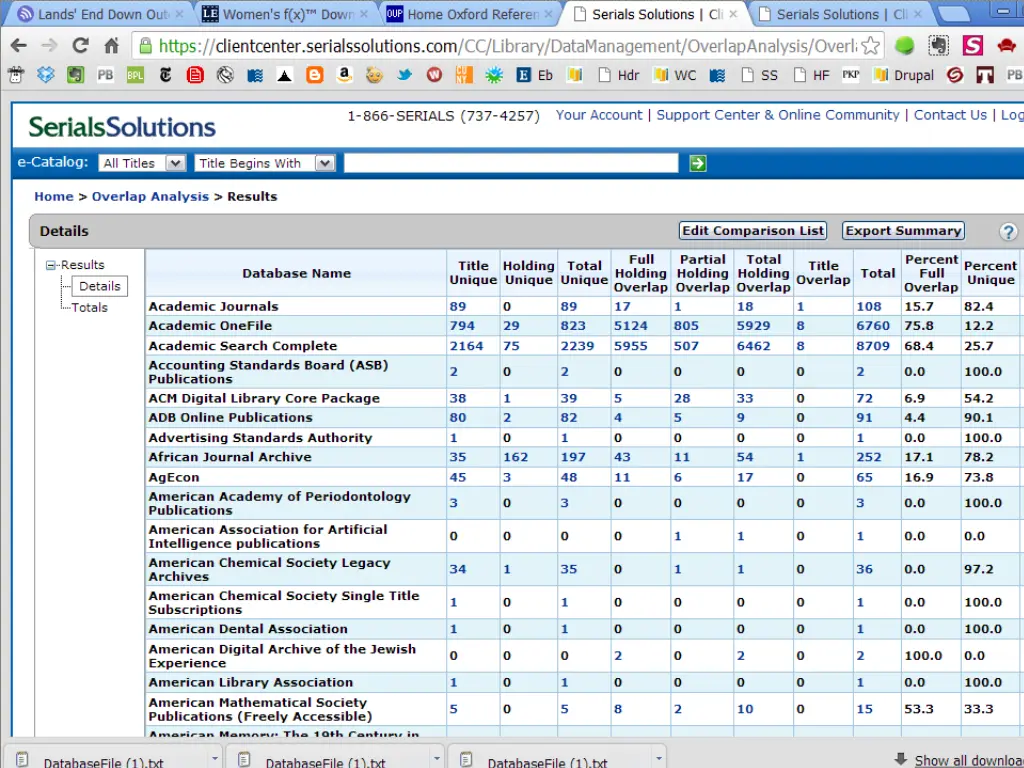Open the PKP bookmark
Image resolution: width=1024 pixels, height=768 pixels.
click(850, 75)
